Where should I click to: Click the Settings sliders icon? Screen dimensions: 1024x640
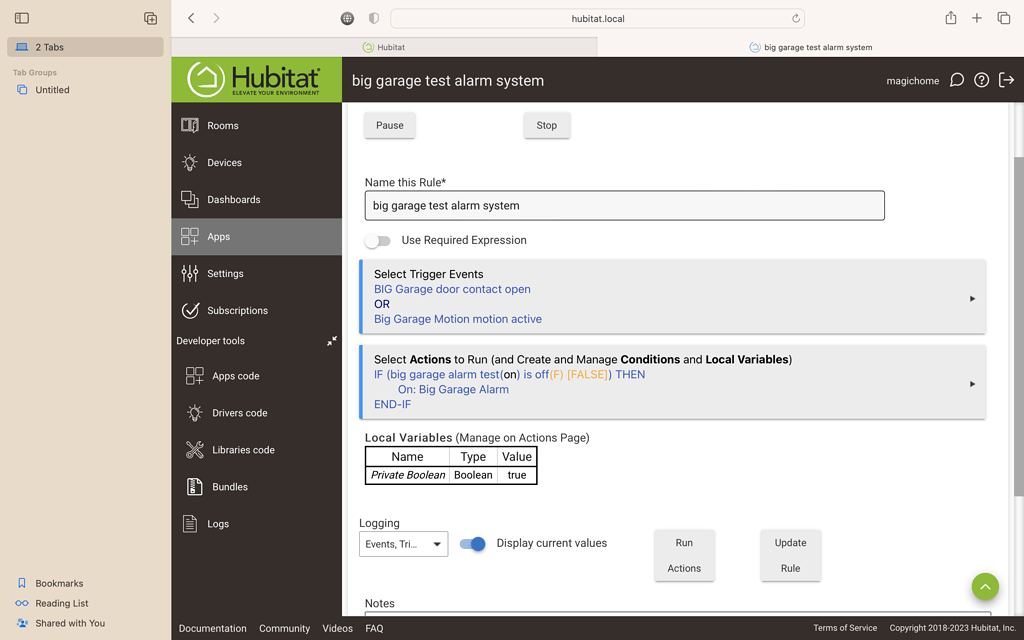190,273
